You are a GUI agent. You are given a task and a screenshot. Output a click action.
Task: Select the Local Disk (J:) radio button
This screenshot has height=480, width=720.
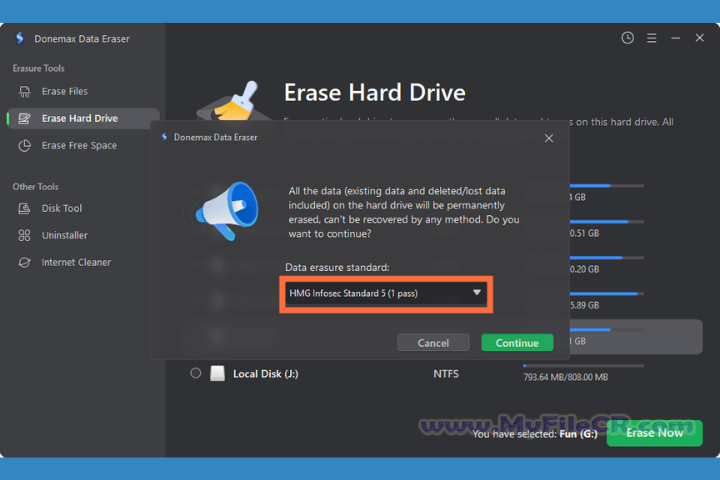coord(196,373)
